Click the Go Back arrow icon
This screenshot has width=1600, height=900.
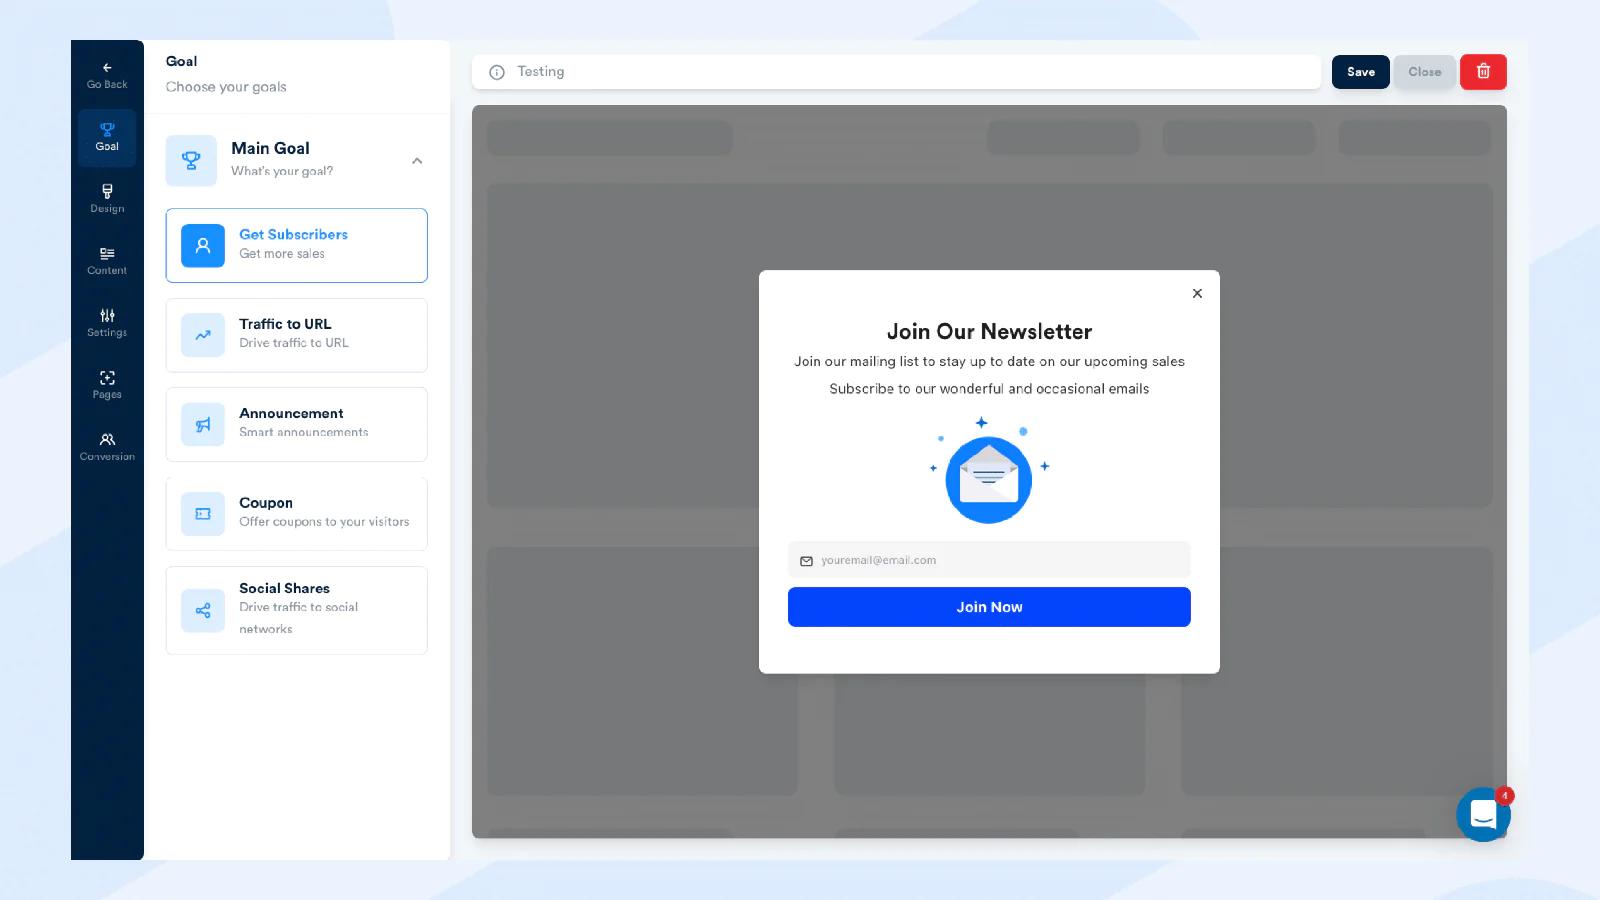tap(107, 68)
